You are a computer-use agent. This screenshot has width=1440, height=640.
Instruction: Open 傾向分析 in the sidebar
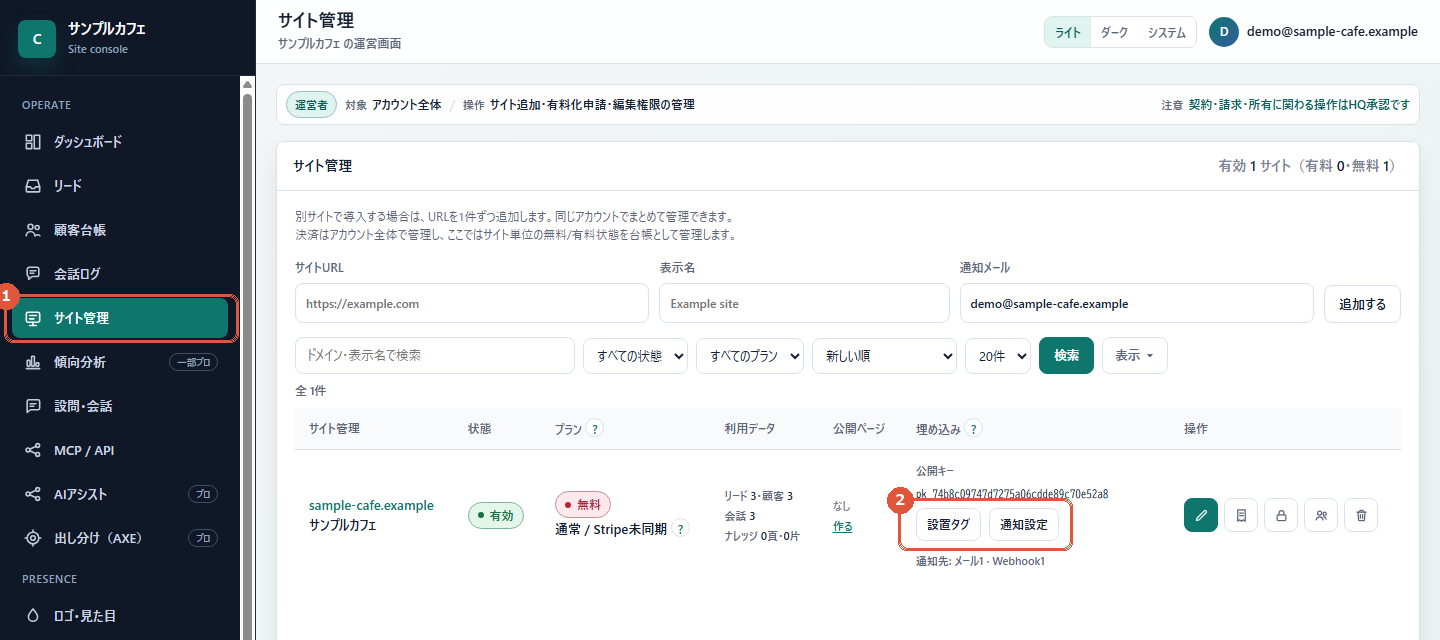tap(120, 362)
